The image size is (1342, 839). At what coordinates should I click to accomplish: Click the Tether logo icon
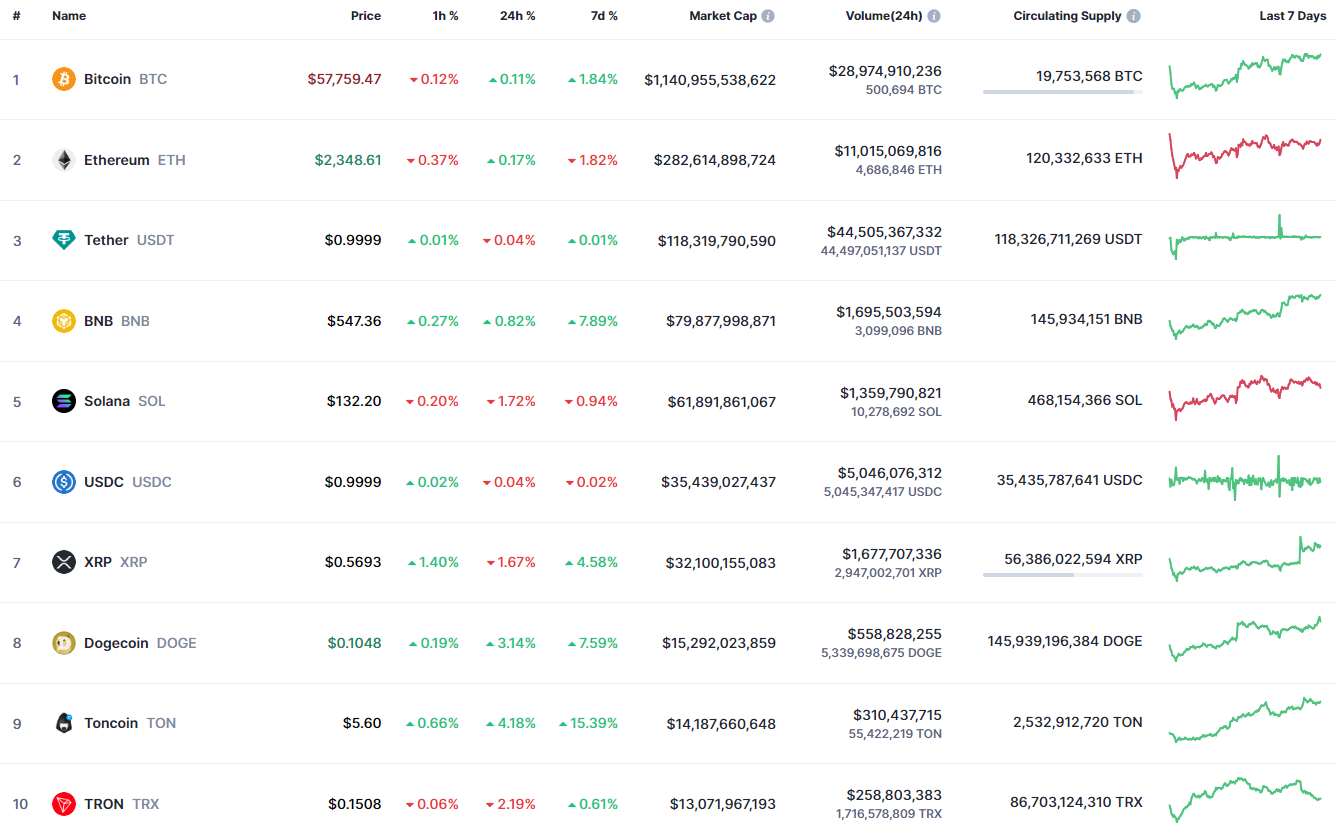tap(64, 240)
